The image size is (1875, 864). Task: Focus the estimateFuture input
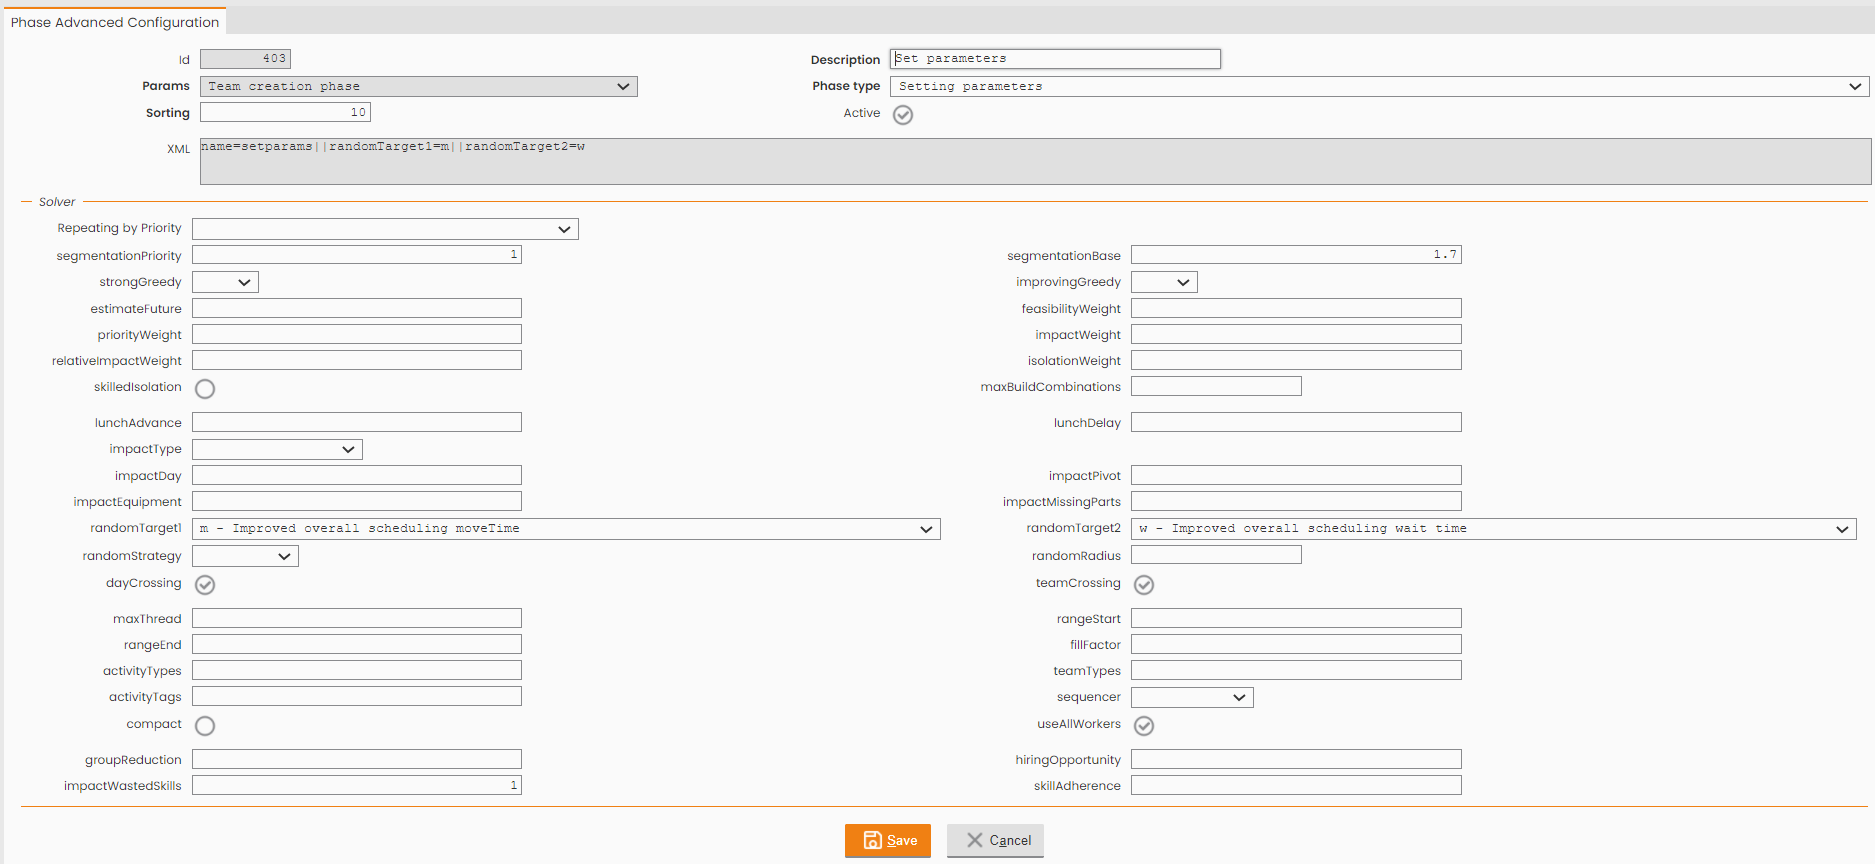click(x=357, y=308)
